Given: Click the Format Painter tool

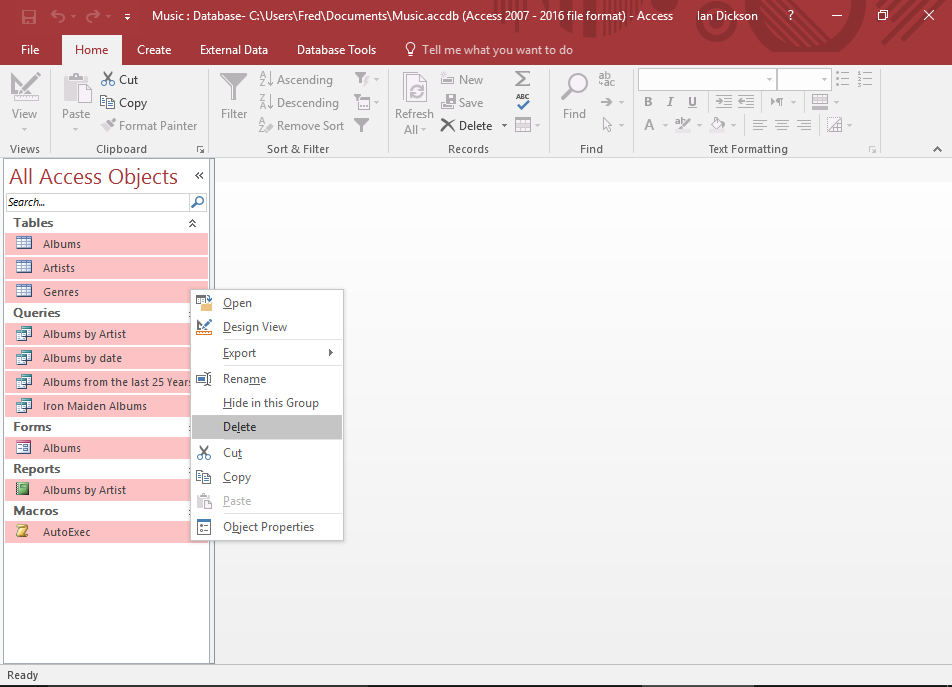Looking at the screenshot, I should [x=149, y=126].
